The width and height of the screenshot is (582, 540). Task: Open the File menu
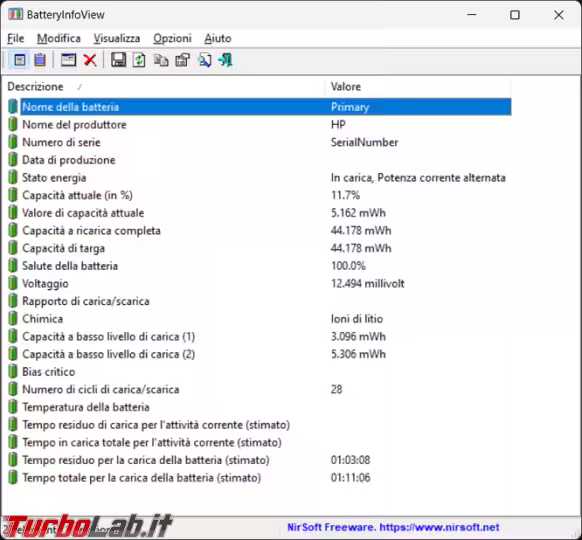pyautogui.click(x=16, y=38)
